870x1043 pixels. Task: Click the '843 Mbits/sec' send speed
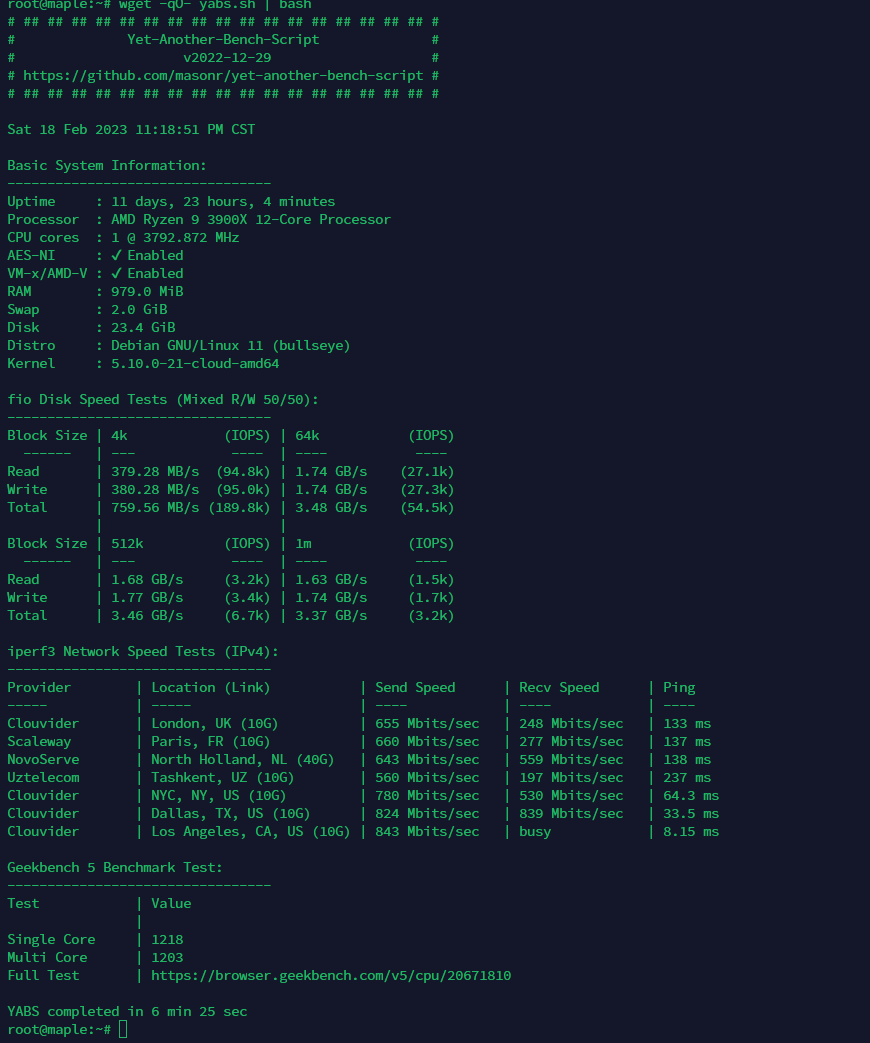point(427,831)
